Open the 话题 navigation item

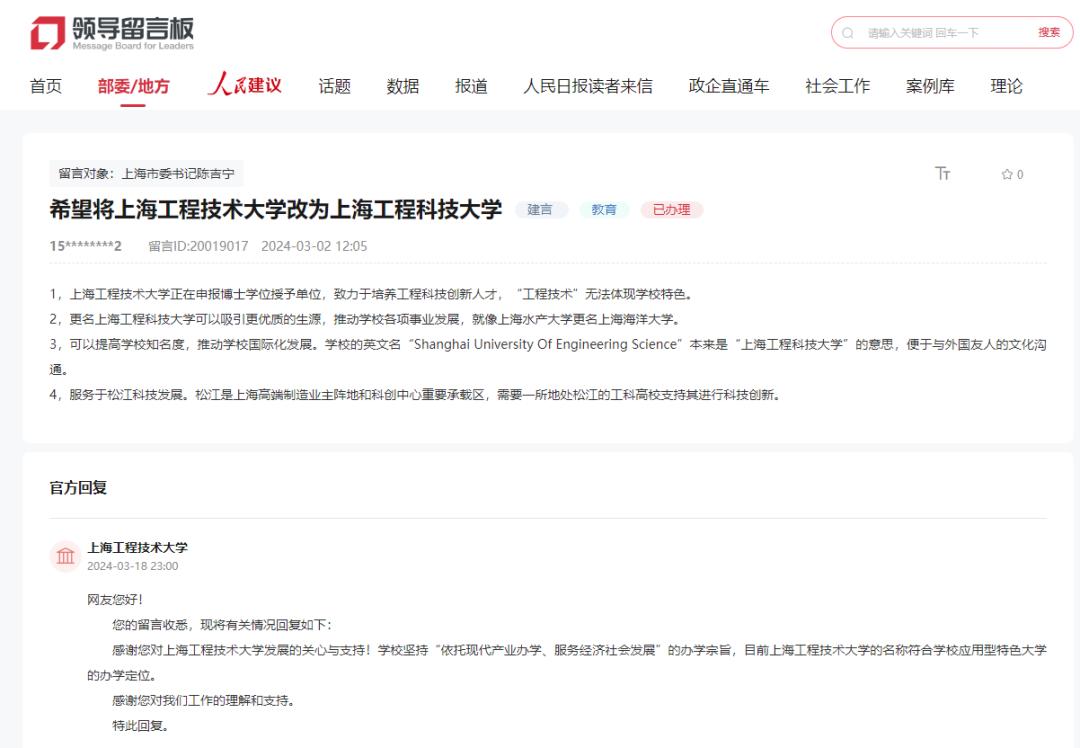click(334, 86)
